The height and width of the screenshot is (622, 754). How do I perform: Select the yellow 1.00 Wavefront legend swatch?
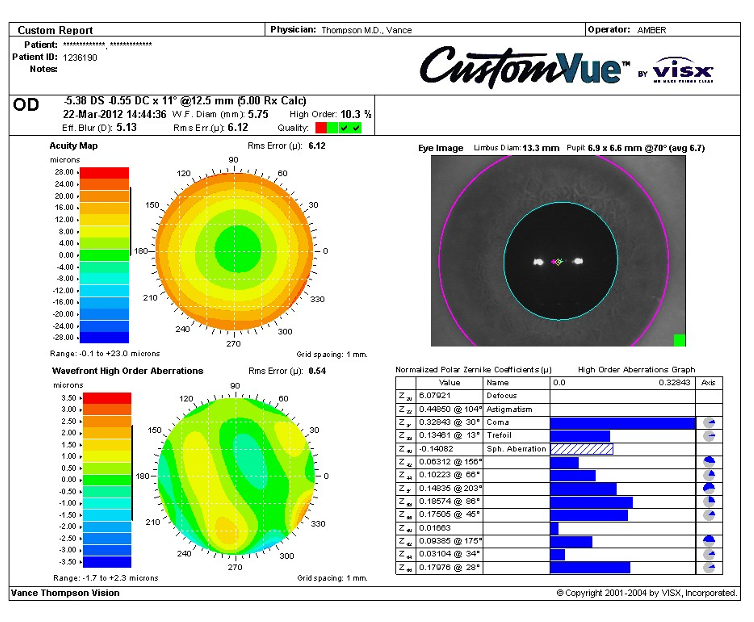(107, 456)
